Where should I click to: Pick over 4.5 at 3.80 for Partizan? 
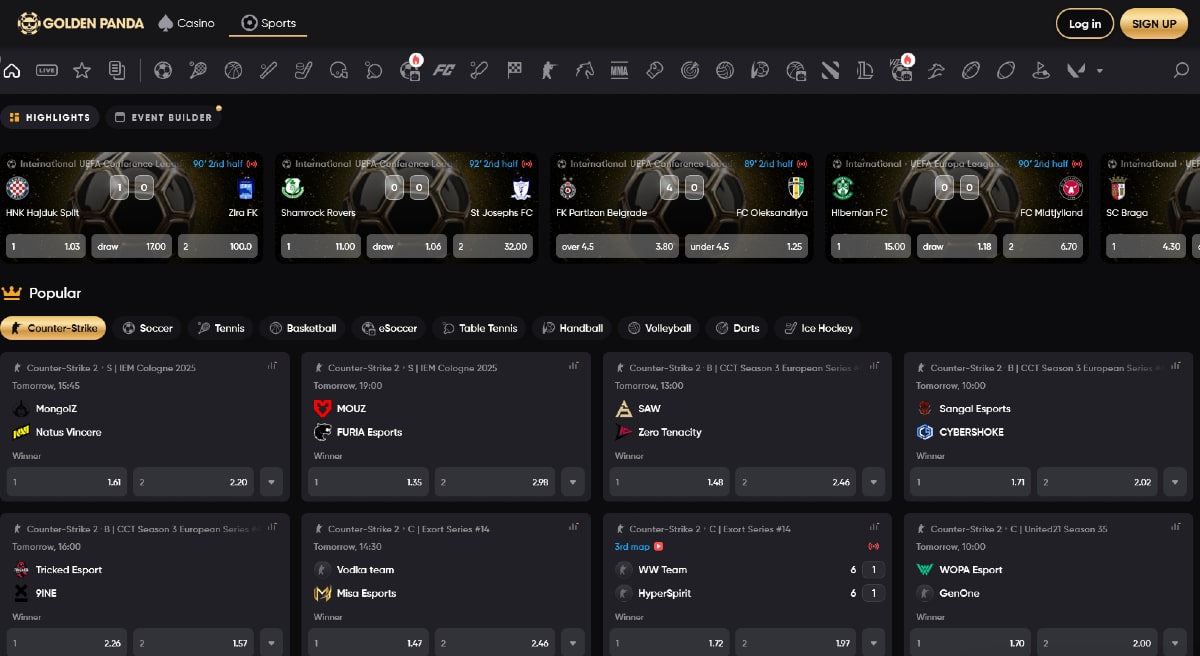617,246
